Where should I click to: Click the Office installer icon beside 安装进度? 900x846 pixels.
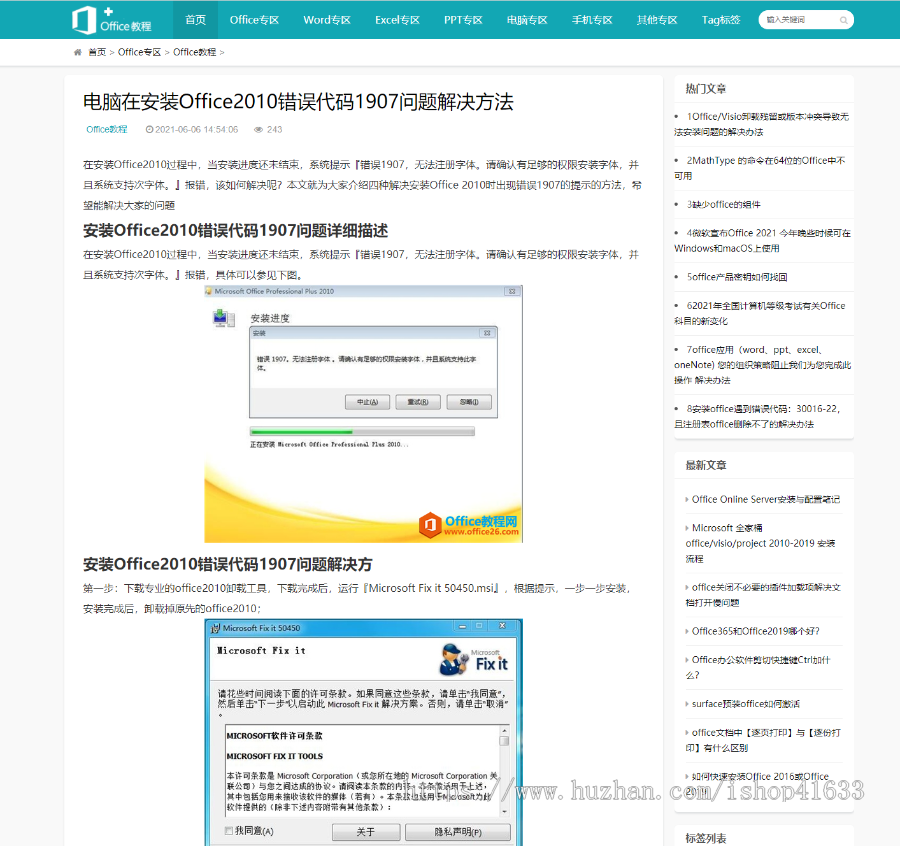(x=223, y=318)
